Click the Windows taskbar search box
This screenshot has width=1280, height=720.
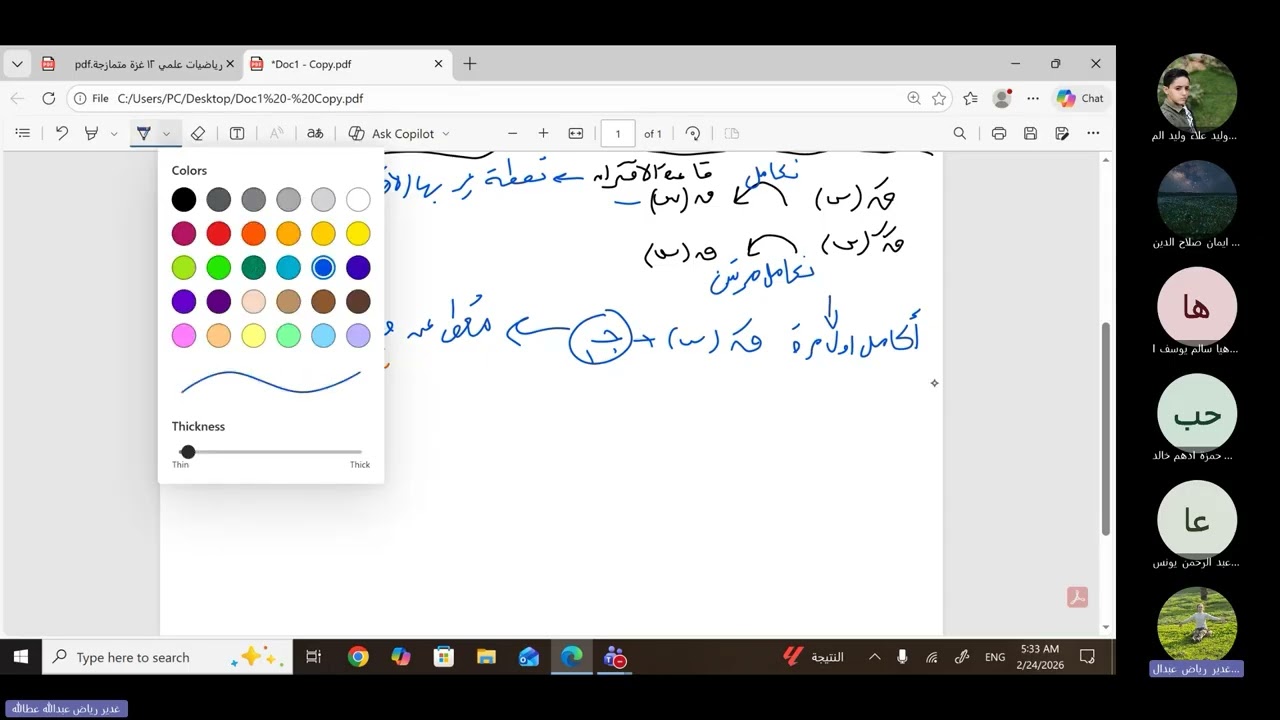tap(168, 657)
